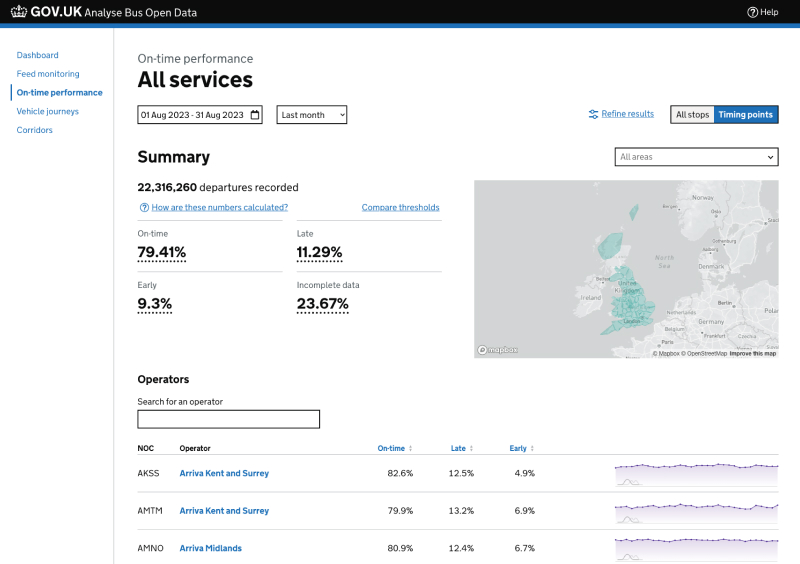Click into the Search for an operator field

point(229,419)
